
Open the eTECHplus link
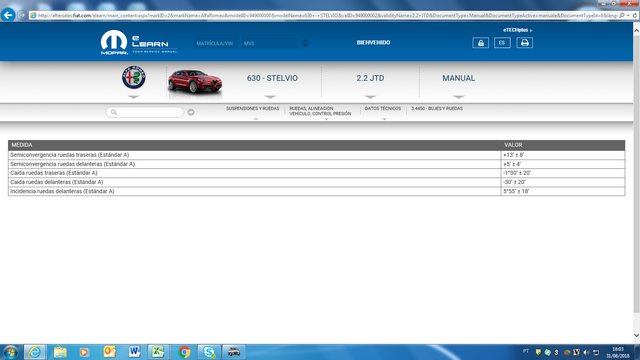pyautogui.click(x=517, y=30)
